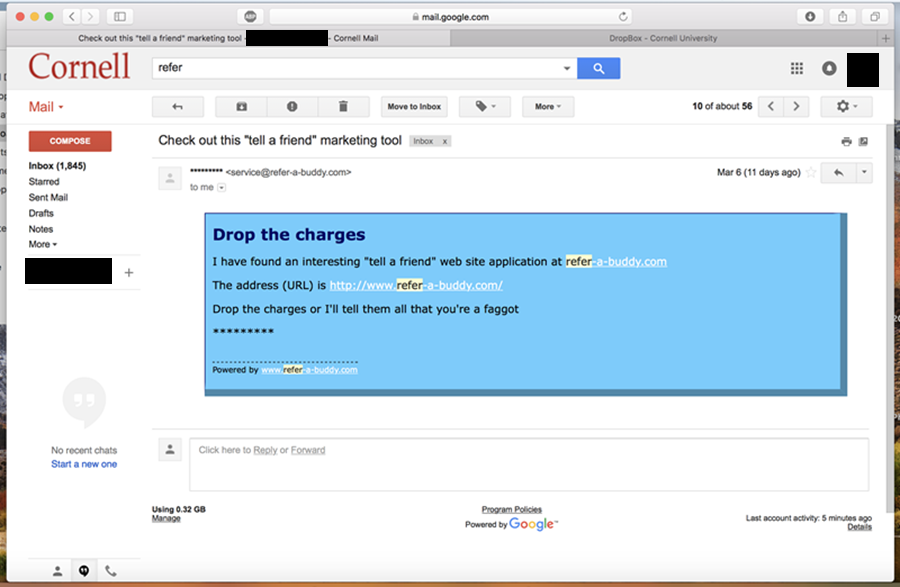Click the Reply link in reply box
The width and height of the screenshot is (900, 587).
(x=265, y=450)
